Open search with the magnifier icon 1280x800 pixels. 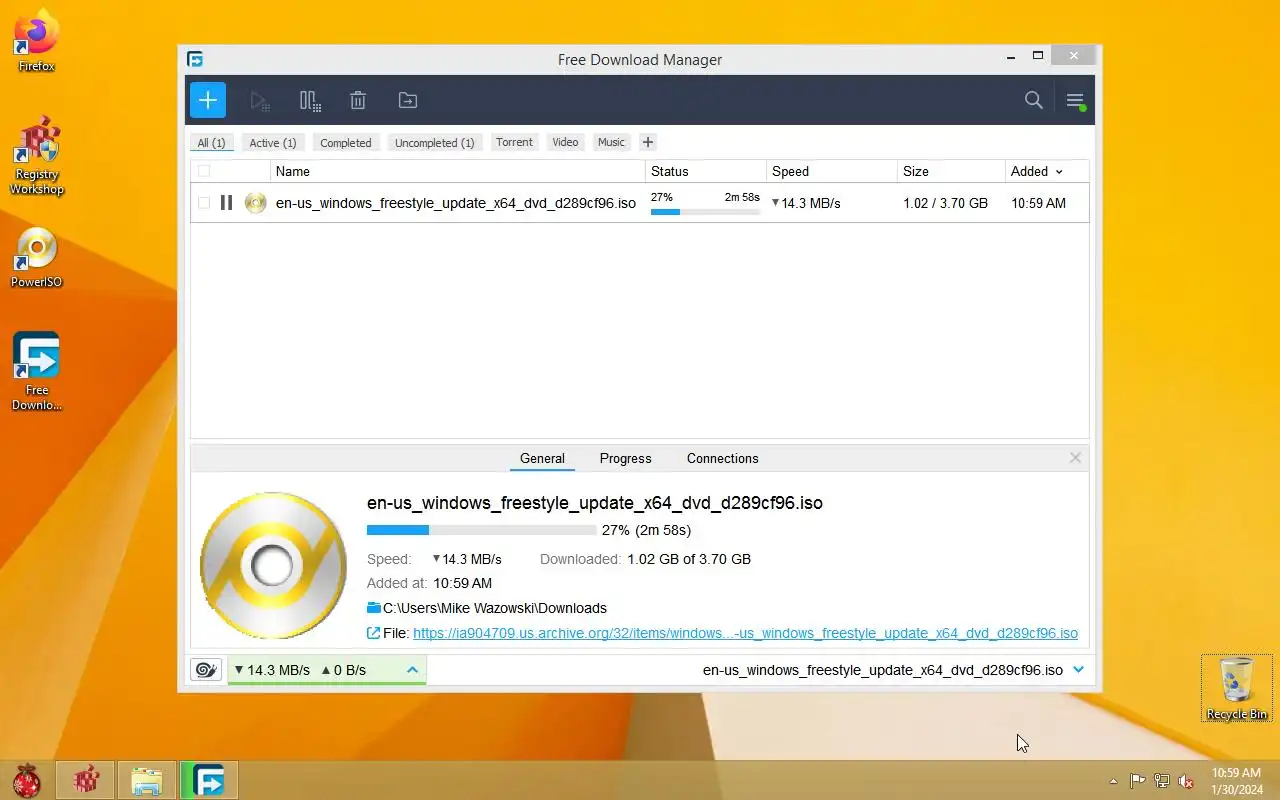coord(1034,100)
